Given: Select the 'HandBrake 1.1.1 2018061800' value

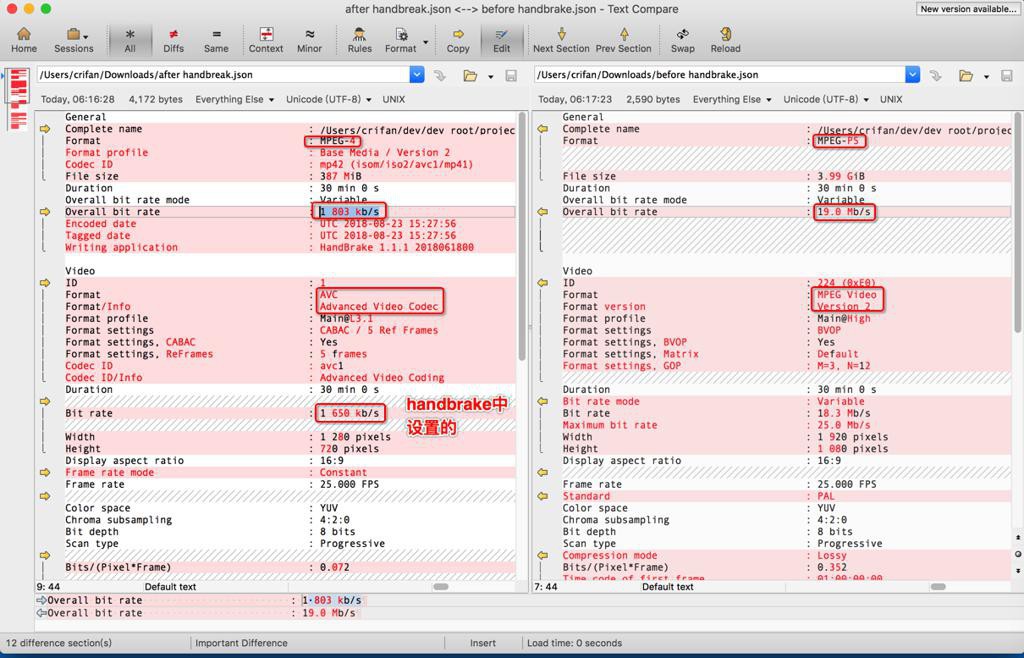Looking at the screenshot, I should 396,247.
